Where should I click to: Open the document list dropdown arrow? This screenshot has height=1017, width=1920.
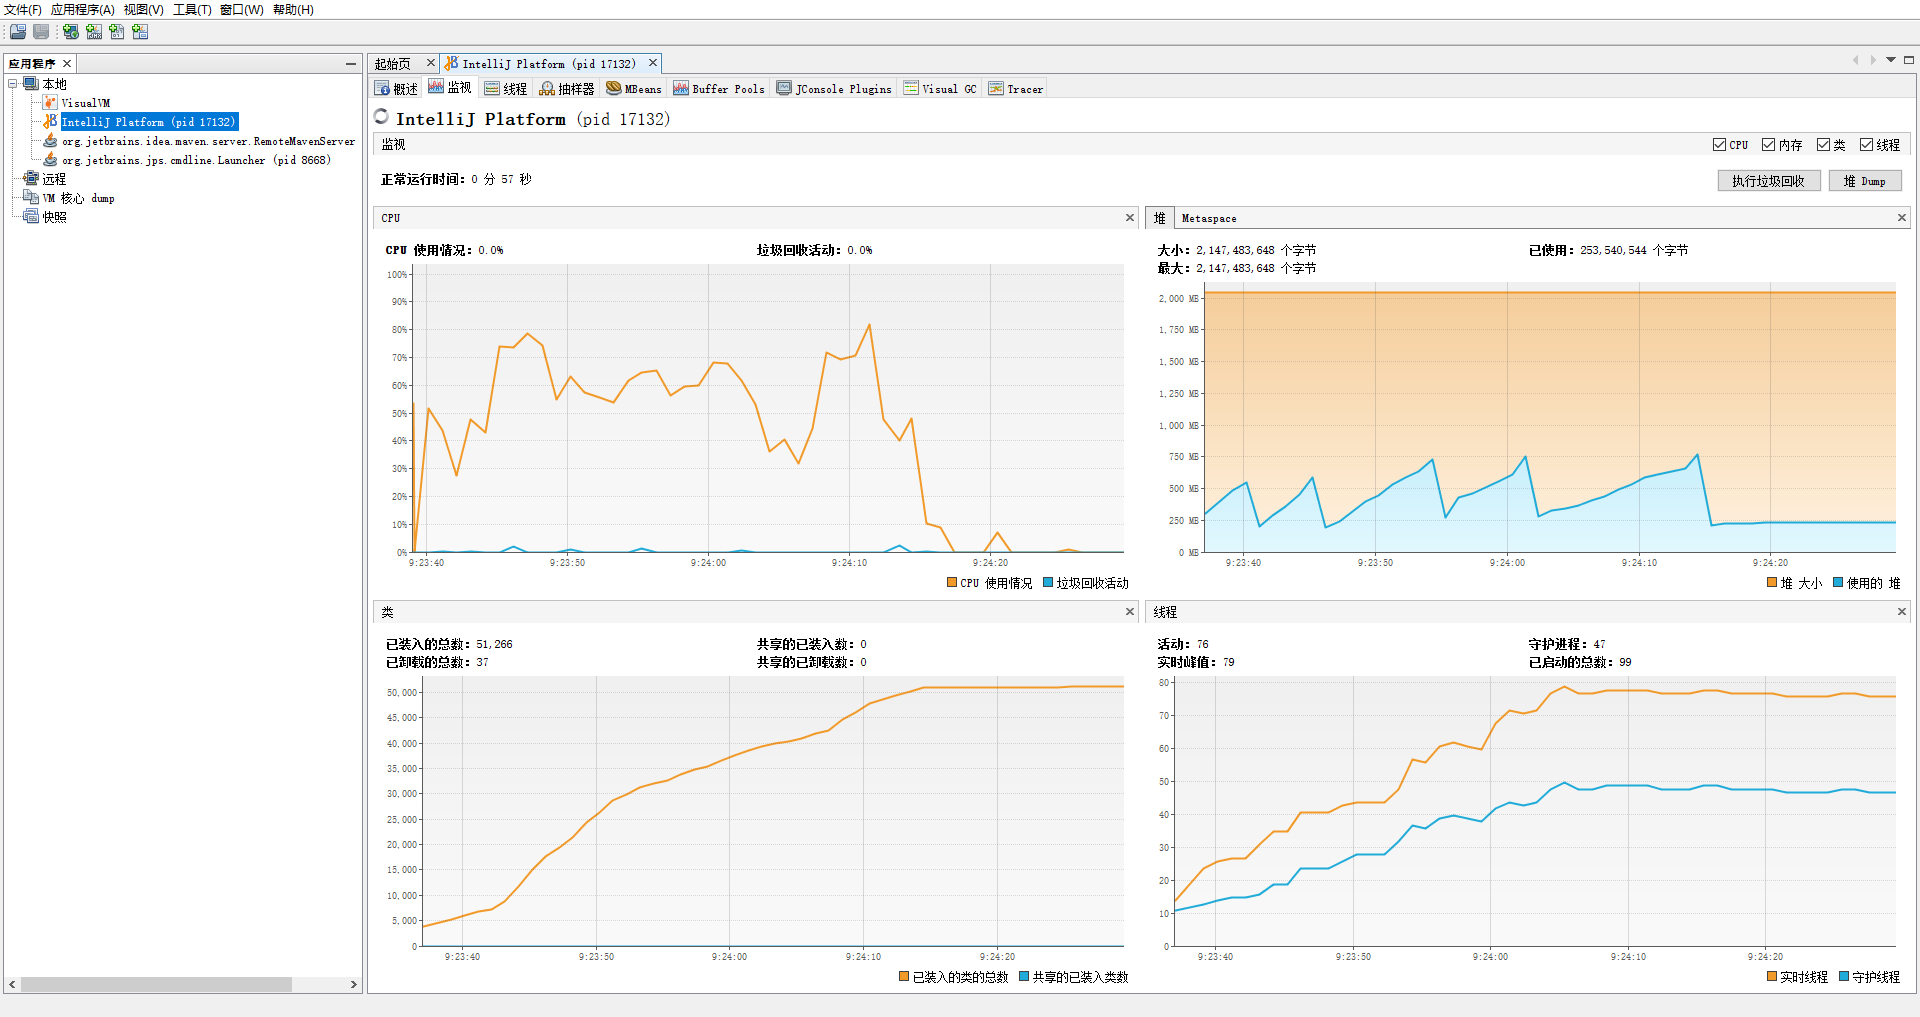(x=1891, y=60)
